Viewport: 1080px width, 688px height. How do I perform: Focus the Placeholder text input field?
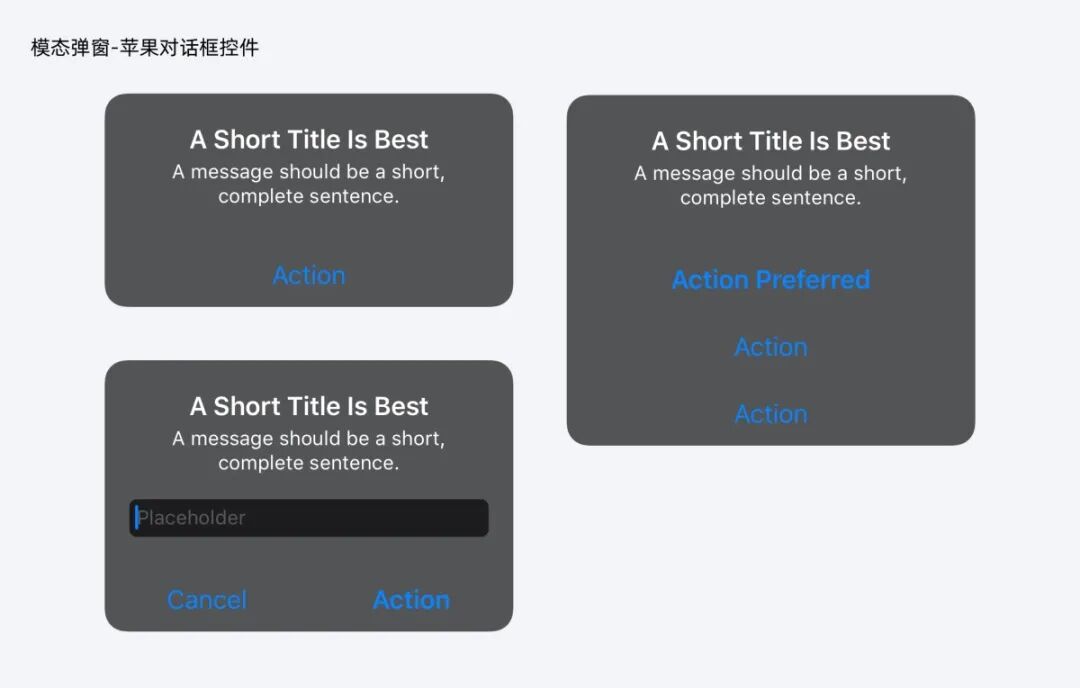309,518
